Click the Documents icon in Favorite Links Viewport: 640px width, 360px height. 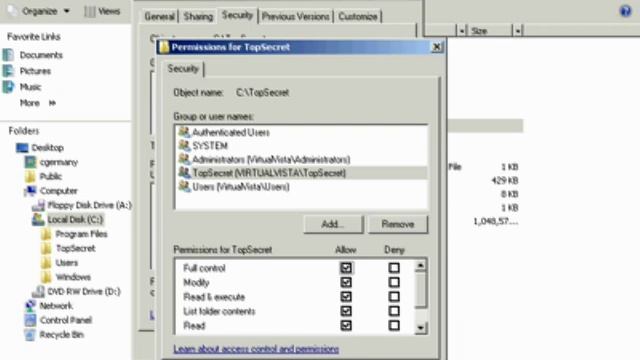[x=8, y=55]
